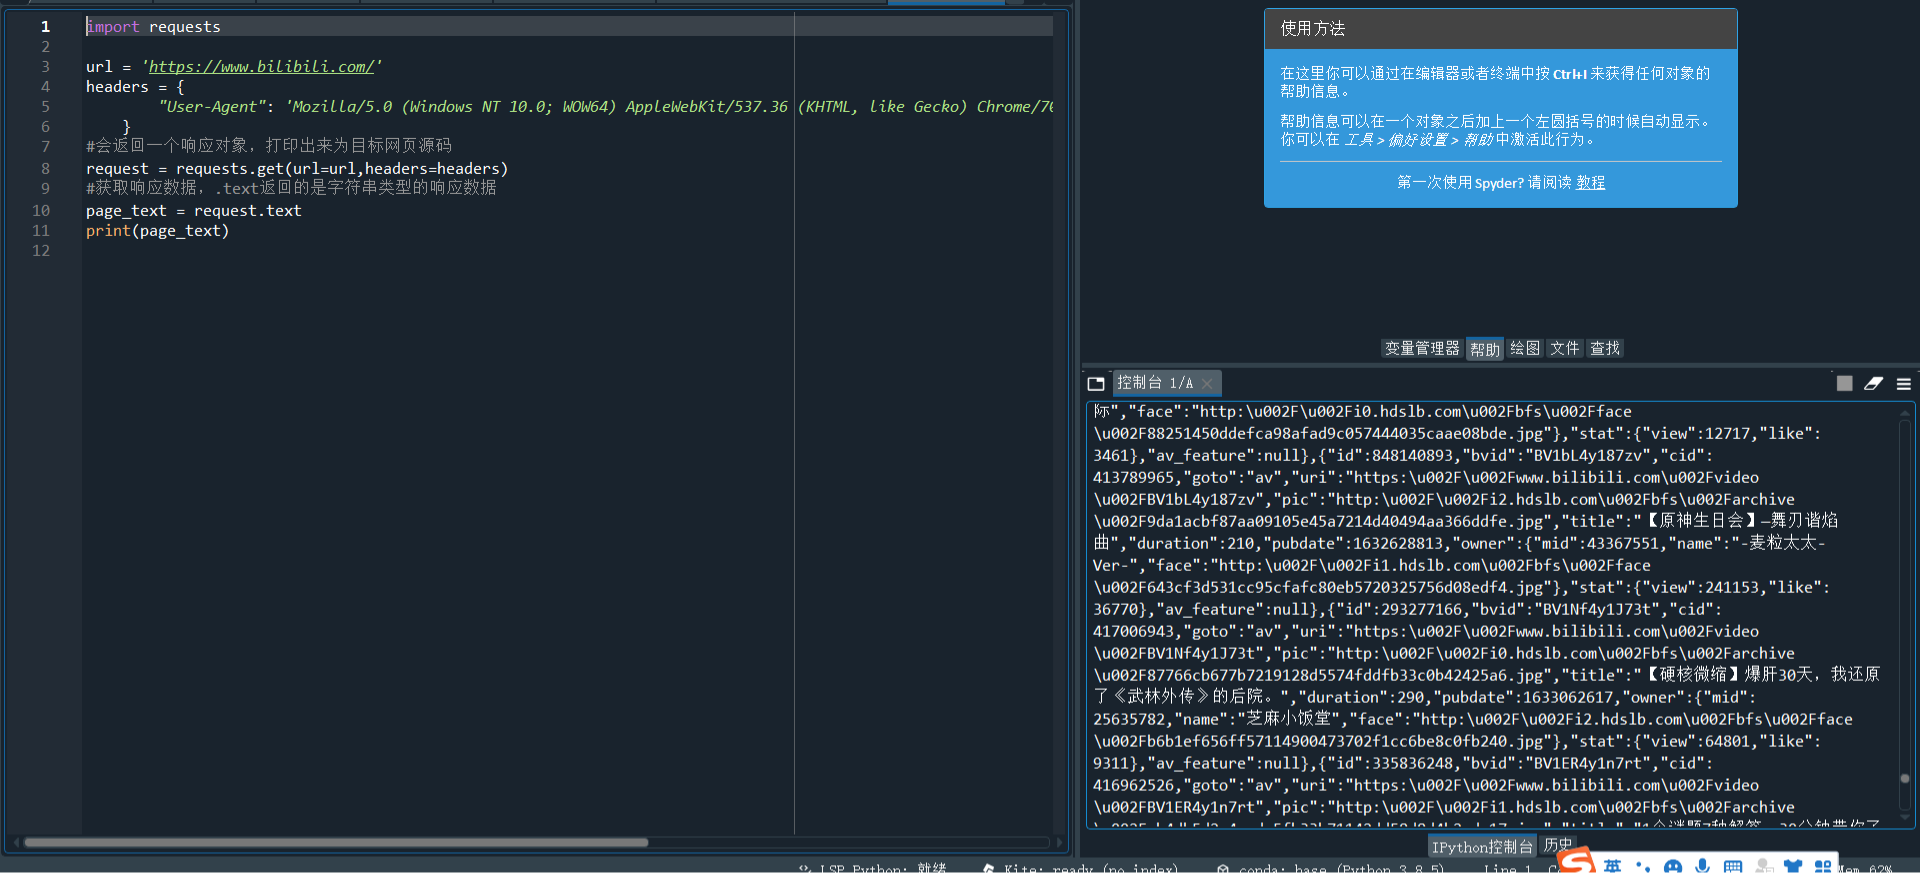Screen dimensions: 1920x873
Task: Click the LSP Python status entry
Action: tap(873, 868)
